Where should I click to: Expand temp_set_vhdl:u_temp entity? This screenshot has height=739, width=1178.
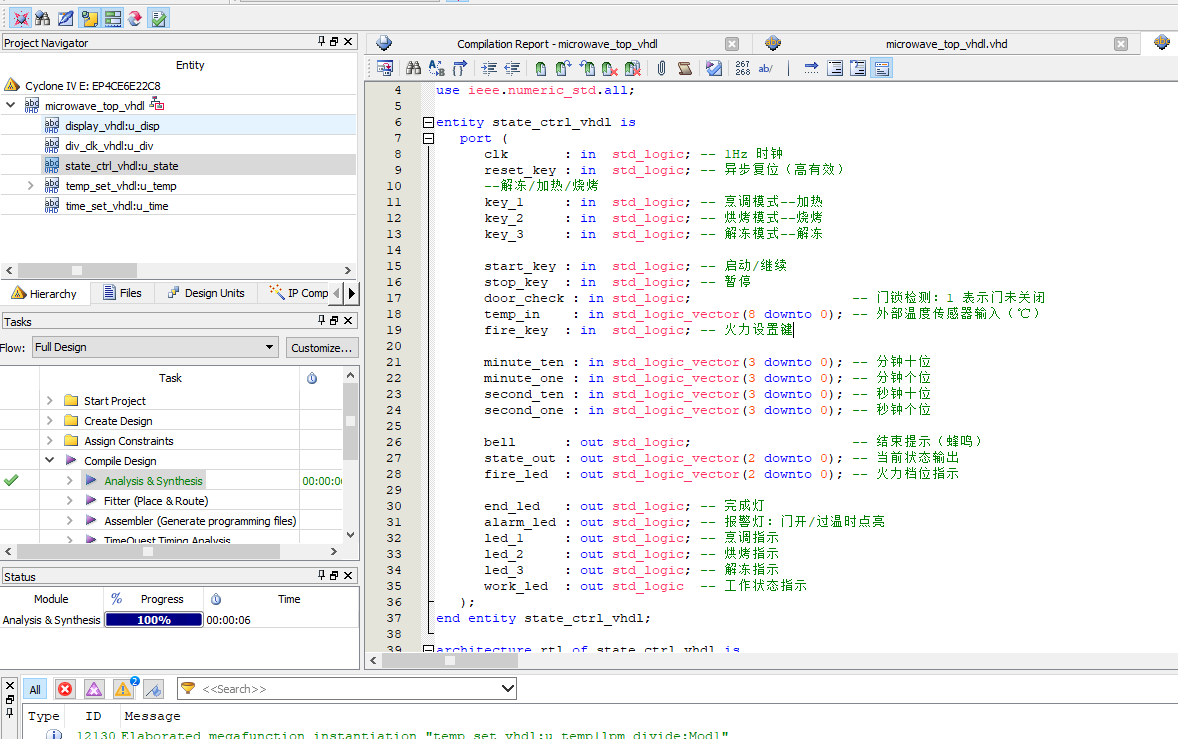click(x=30, y=186)
